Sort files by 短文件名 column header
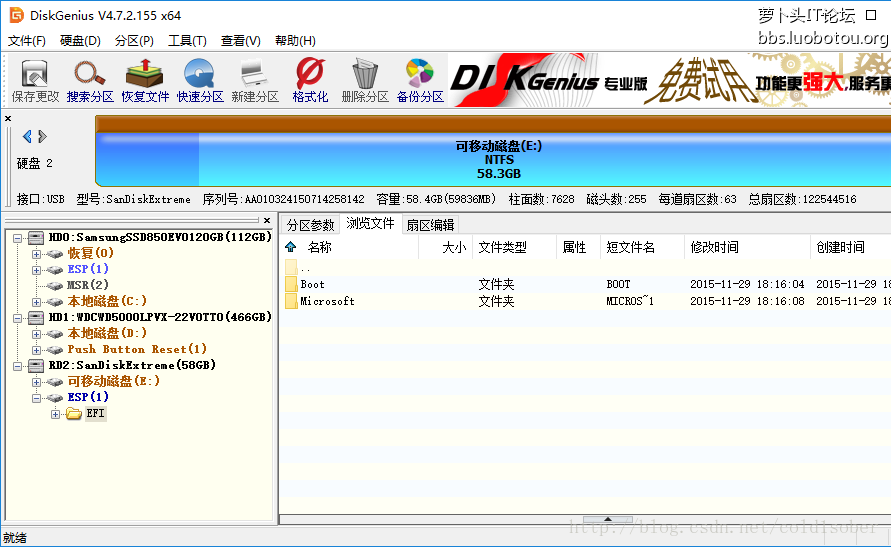 [643, 247]
